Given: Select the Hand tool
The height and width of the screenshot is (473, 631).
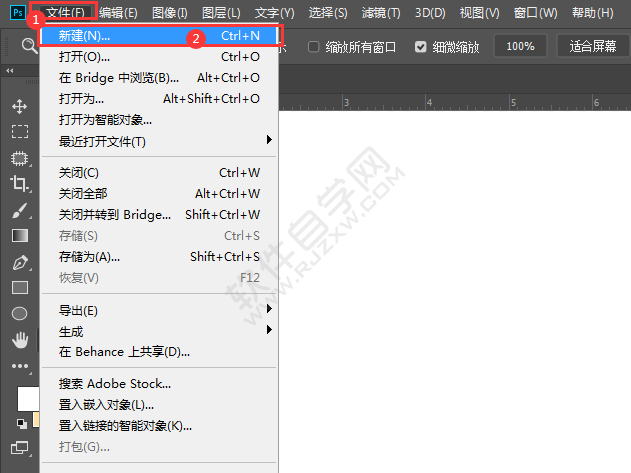Looking at the screenshot, I should pyautogui.click(x=20, y=340).
